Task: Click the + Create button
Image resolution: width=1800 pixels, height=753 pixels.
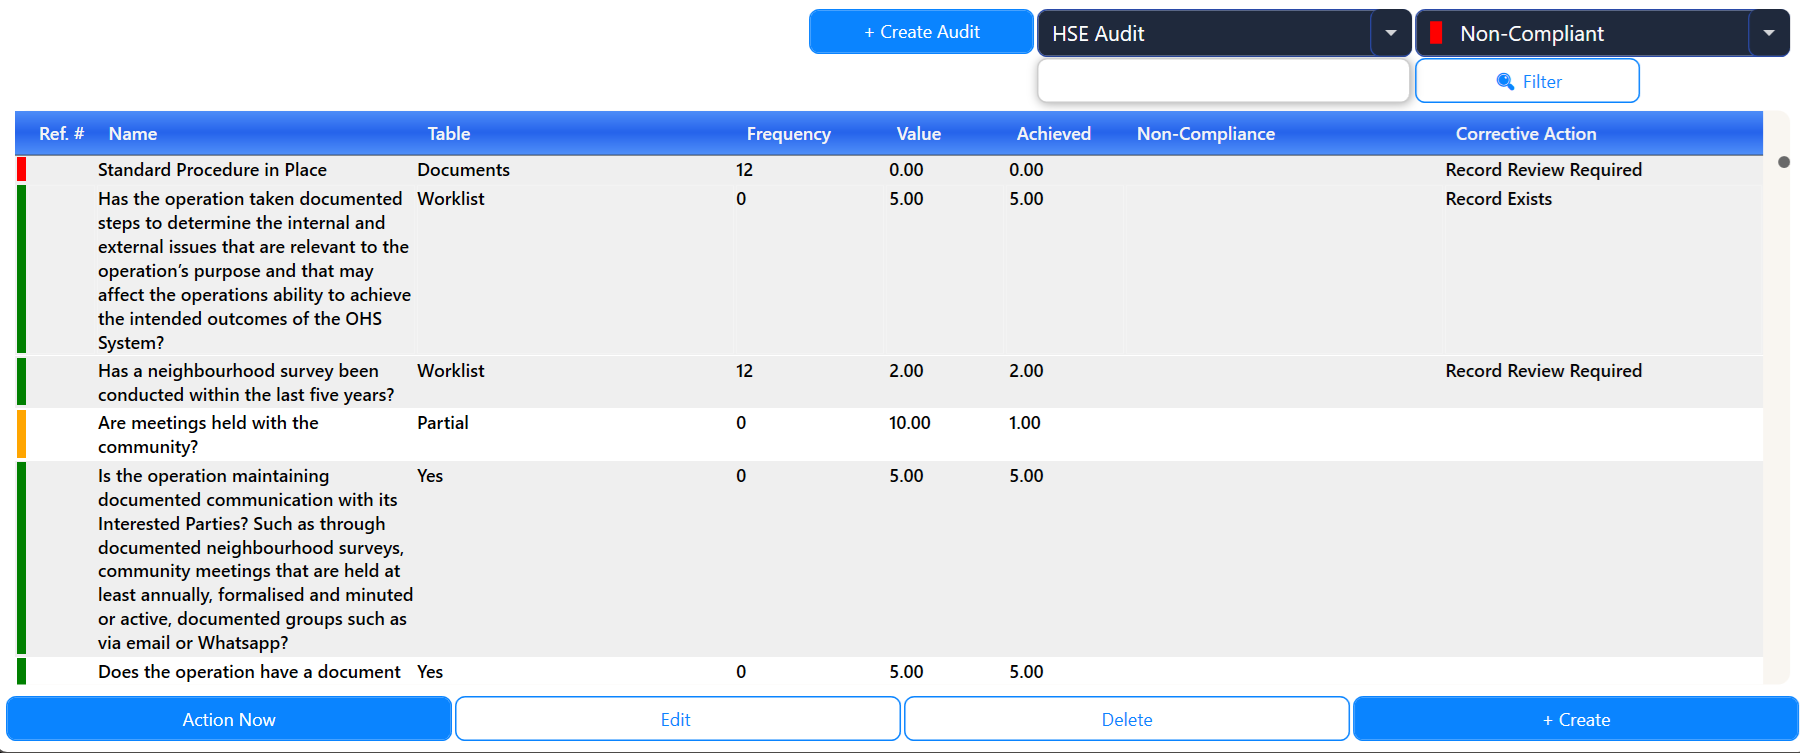Action: point(1576,719)
